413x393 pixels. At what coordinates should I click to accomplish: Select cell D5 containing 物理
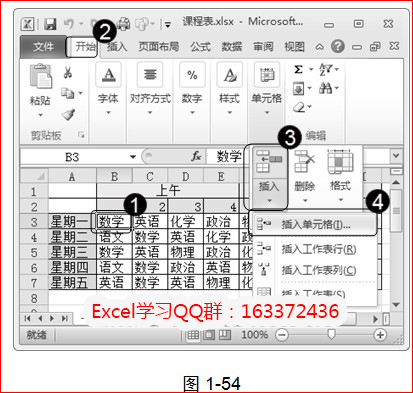click(186, 252)
